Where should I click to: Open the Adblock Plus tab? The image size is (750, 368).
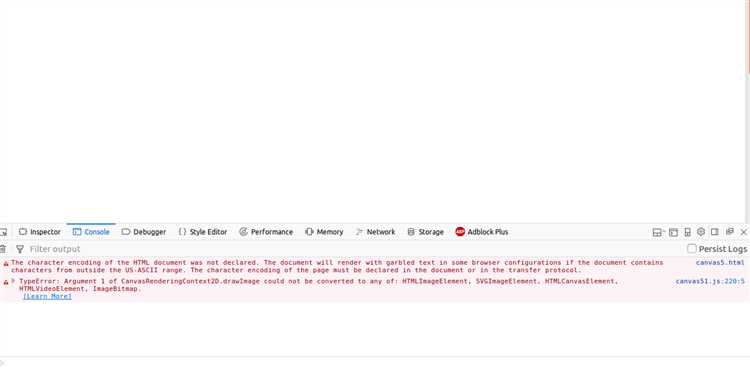click(x=482, y=232)
